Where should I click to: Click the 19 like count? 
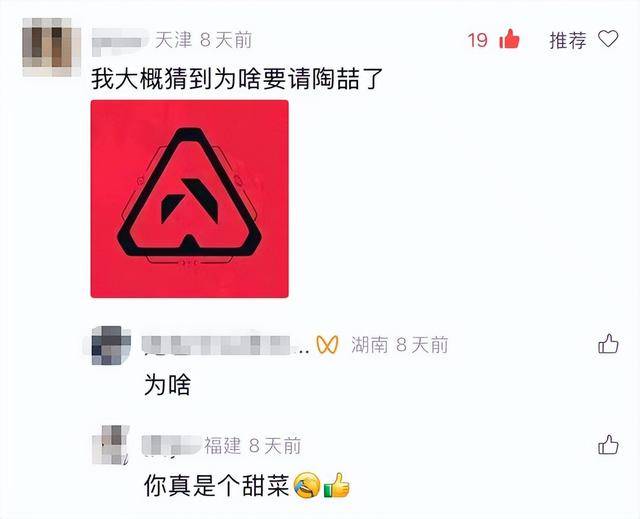coord(478,40)
